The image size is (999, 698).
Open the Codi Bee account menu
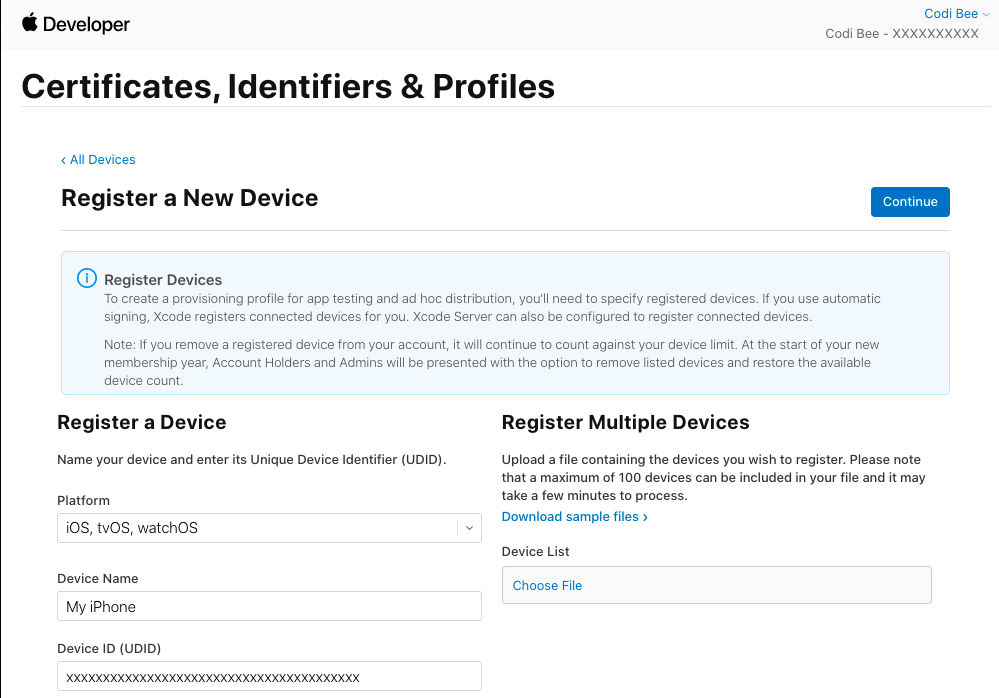[957, 14]
